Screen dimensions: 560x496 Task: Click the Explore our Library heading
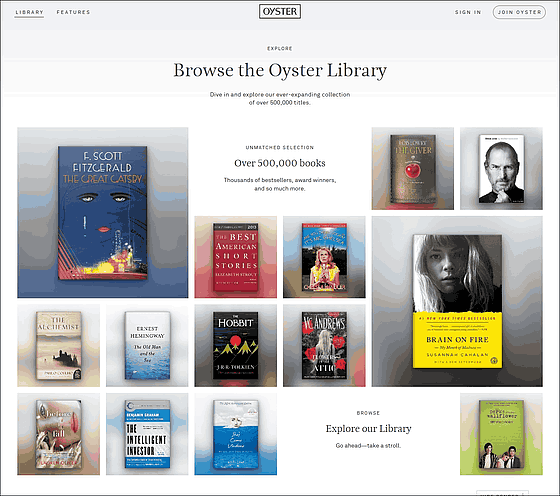[368, 429]
